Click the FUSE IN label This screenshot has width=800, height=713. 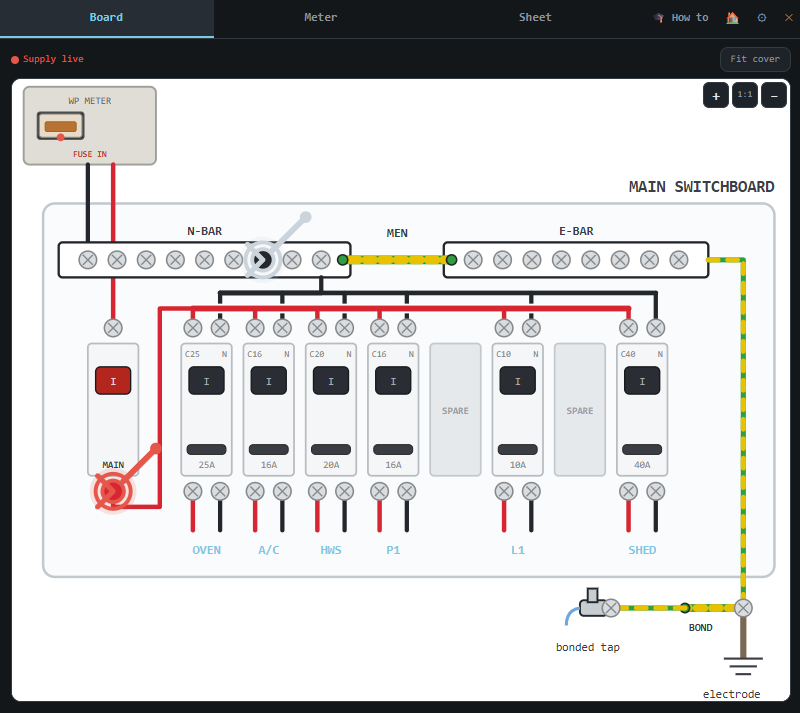click(x=90, y=154)
